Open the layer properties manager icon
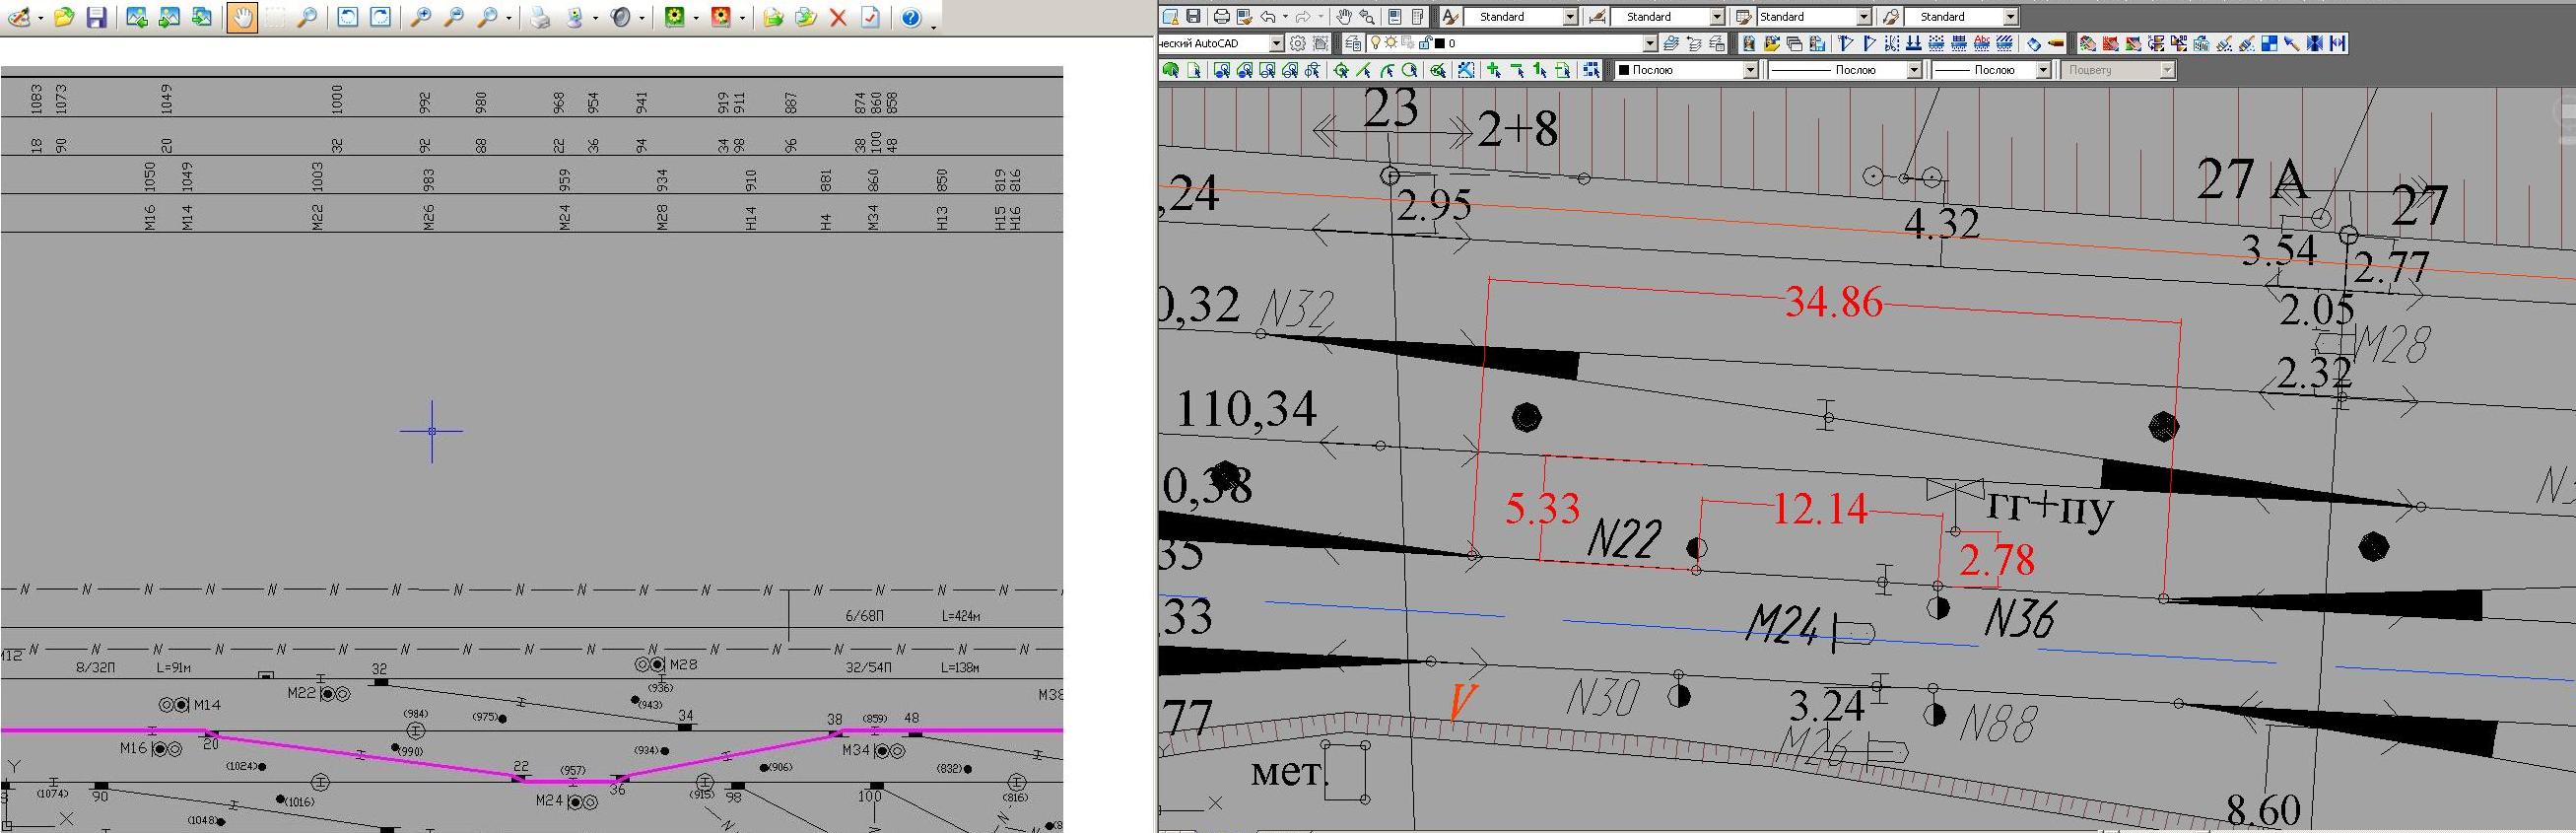The image size is (2576, 833). pos(1353,43)
